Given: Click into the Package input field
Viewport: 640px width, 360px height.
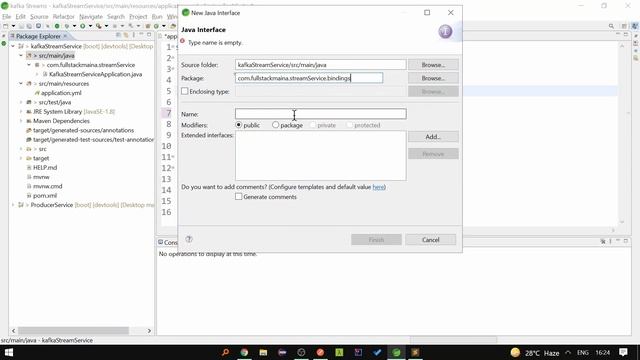Looking at the screenshot, I should (309, 78).
